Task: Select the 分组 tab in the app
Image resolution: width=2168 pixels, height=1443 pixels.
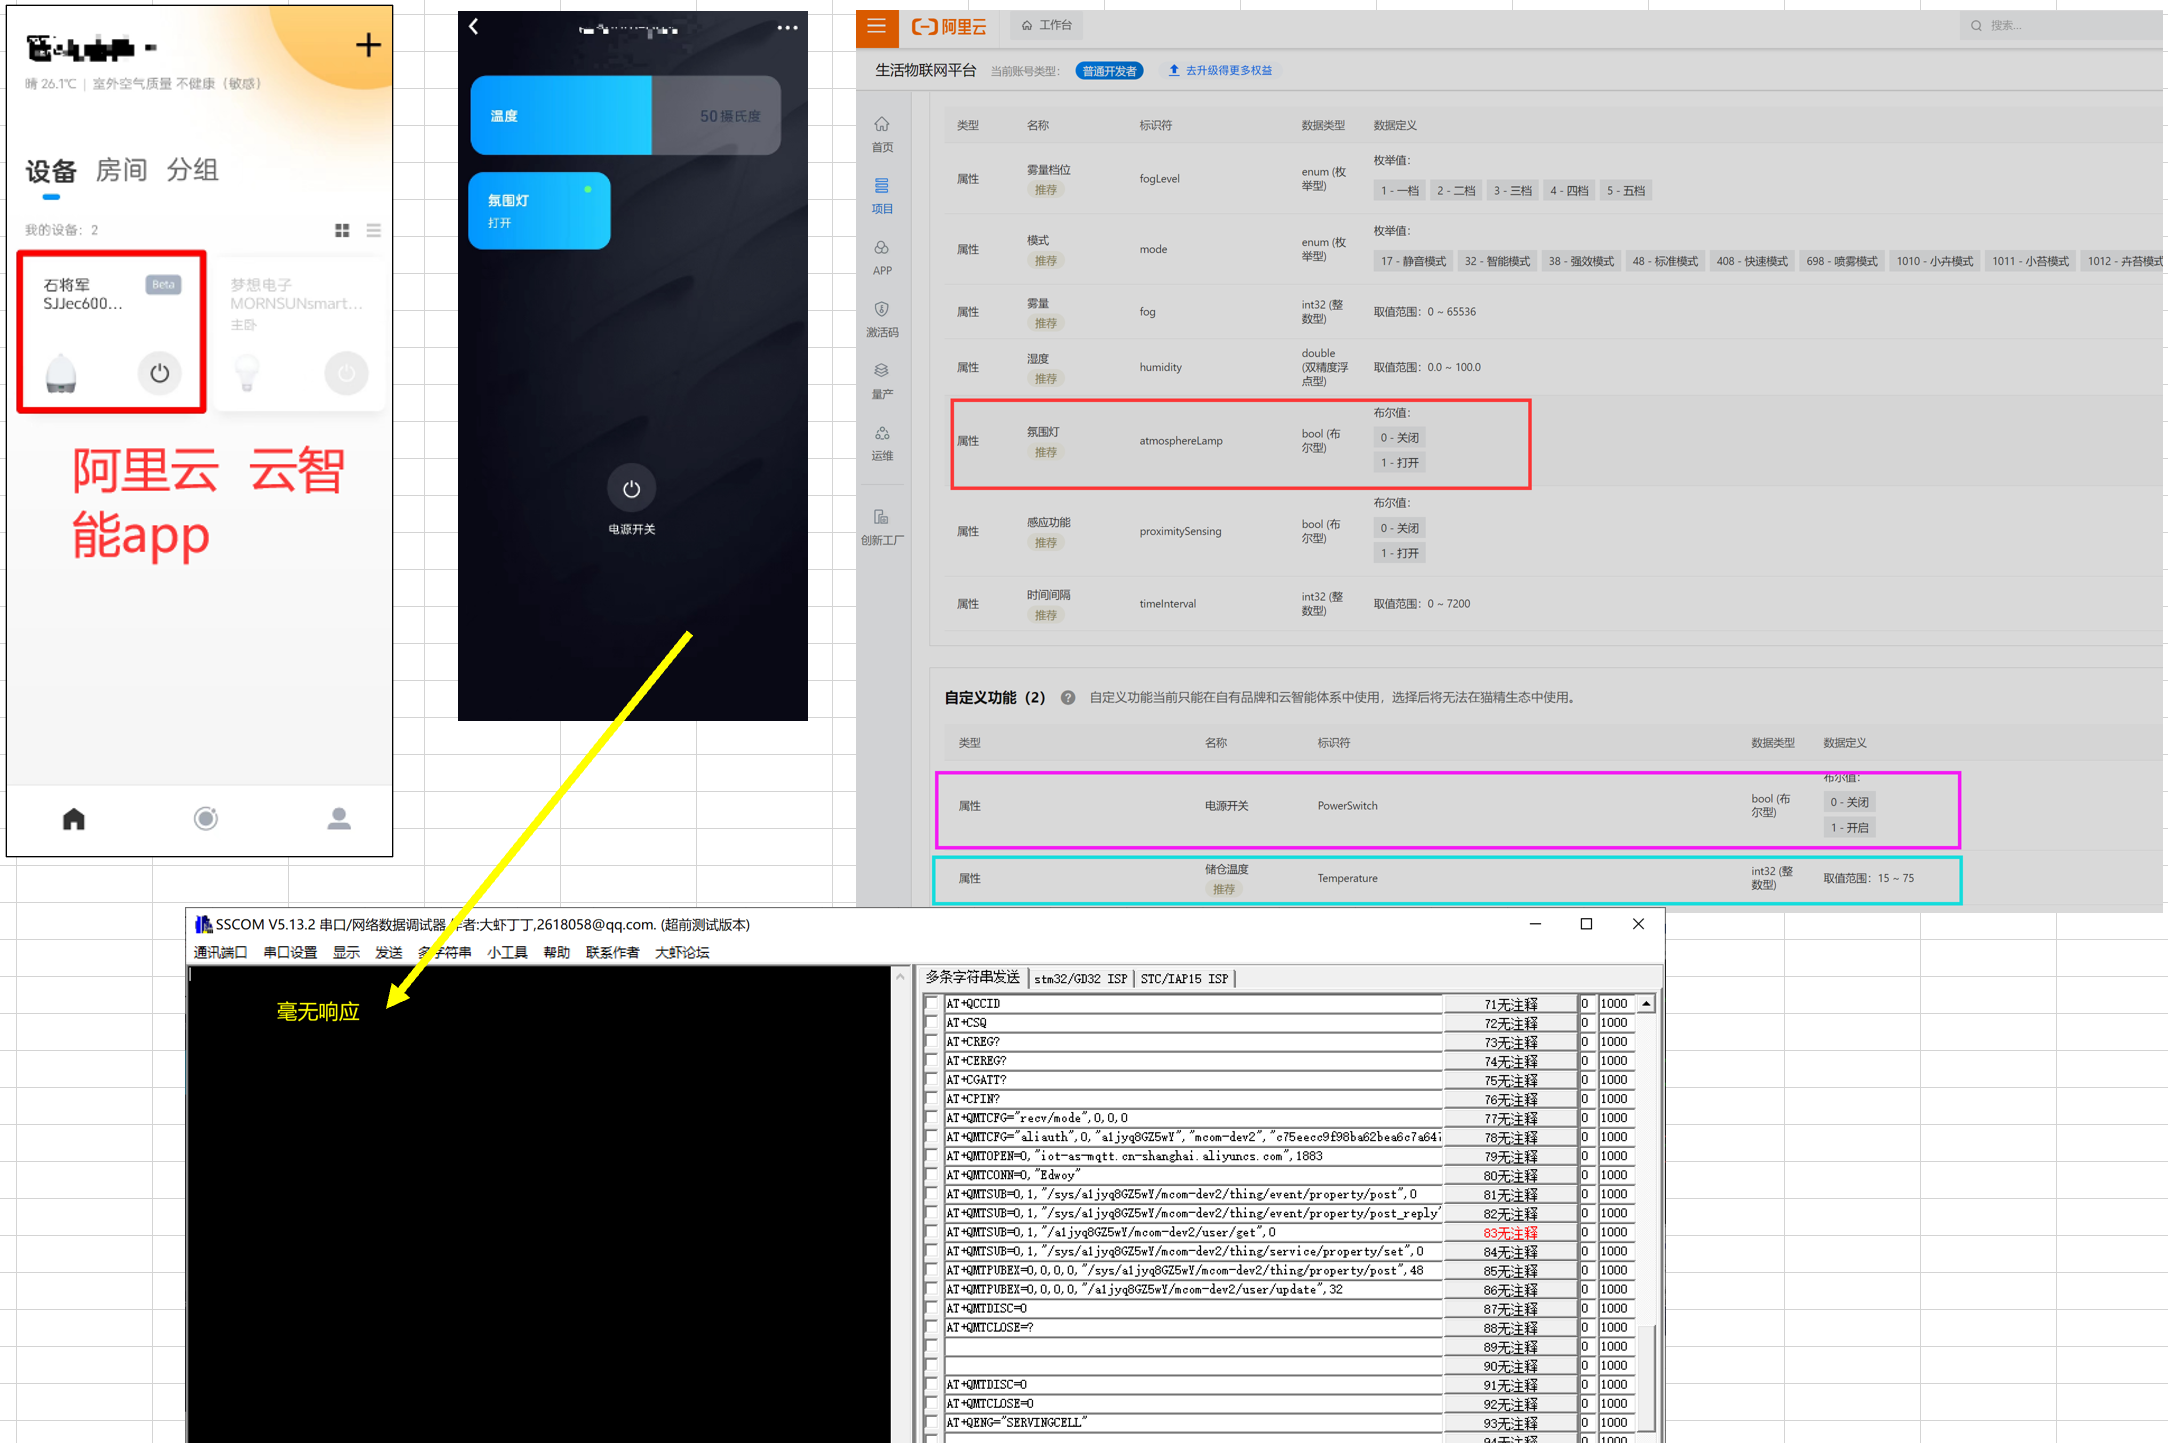Action: coord(192,170)
